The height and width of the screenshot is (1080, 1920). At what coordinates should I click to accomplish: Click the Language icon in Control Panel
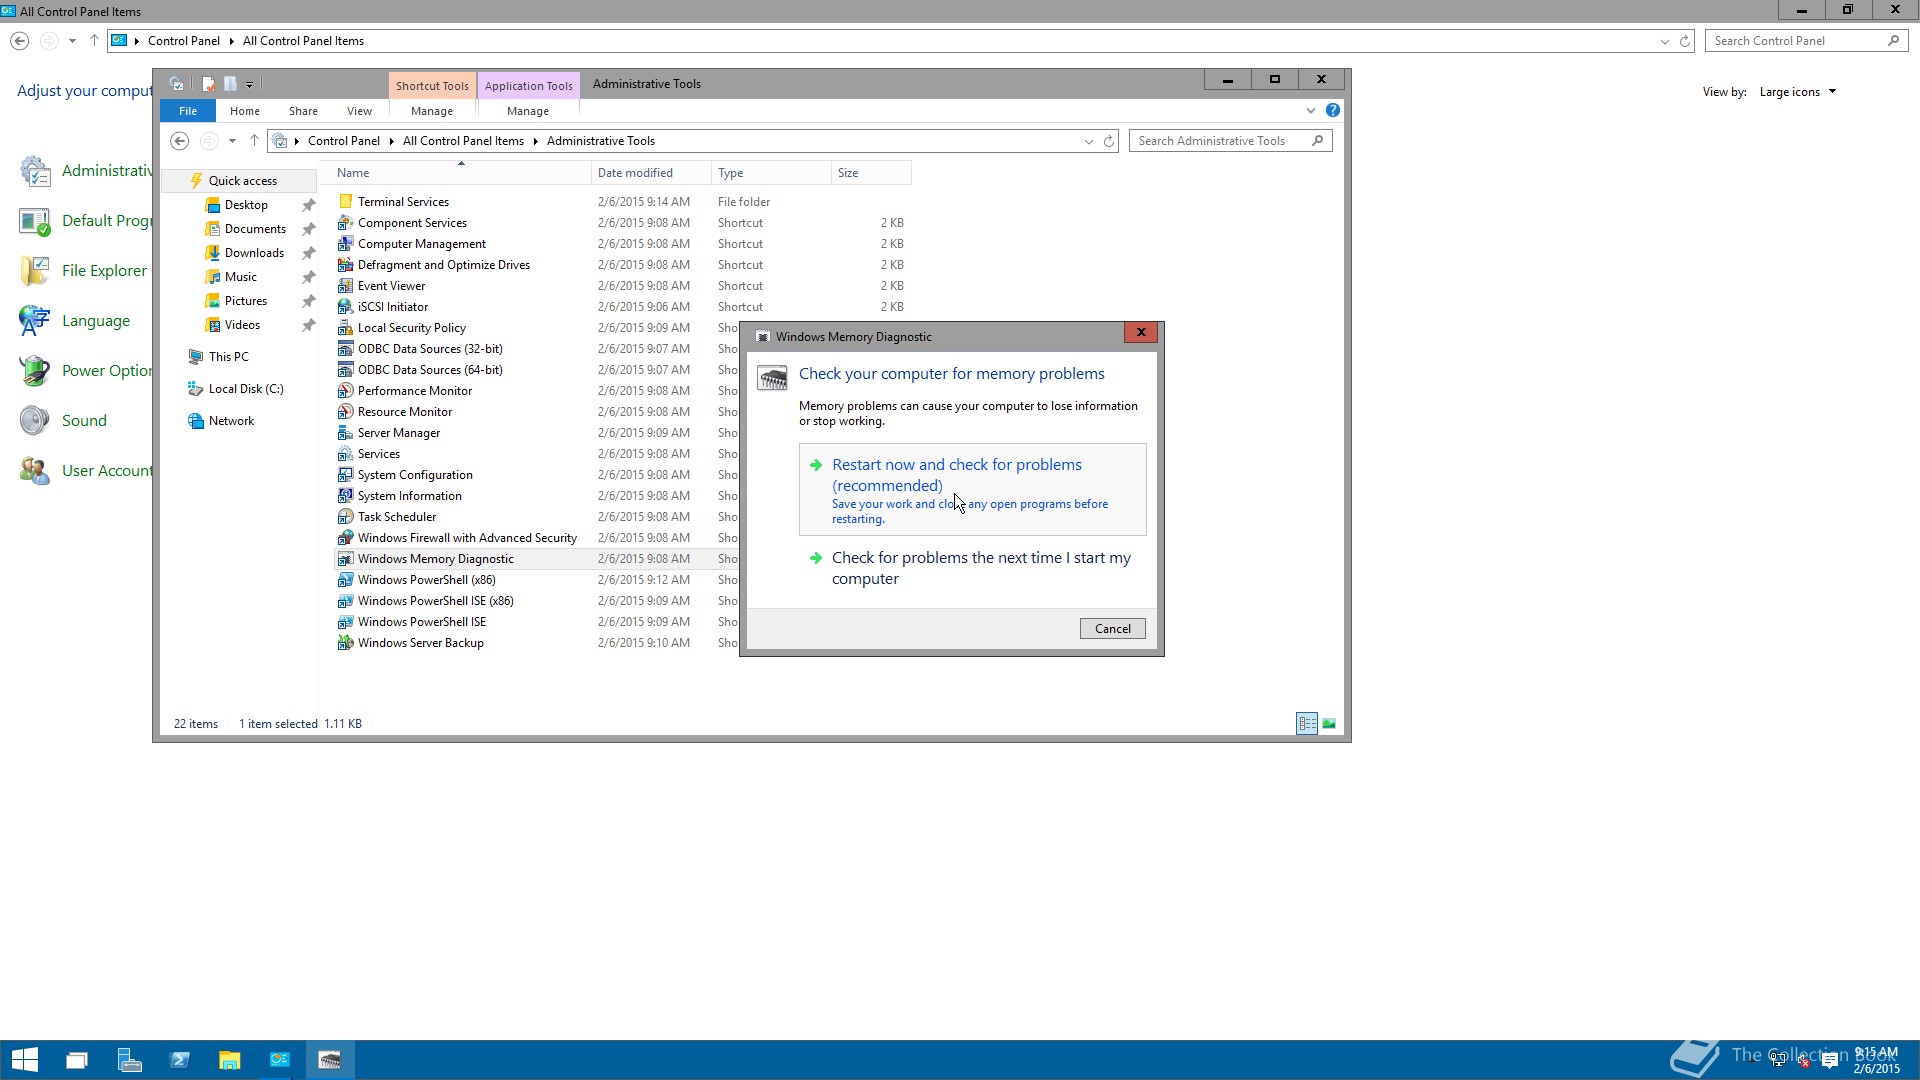click(34, 320)
